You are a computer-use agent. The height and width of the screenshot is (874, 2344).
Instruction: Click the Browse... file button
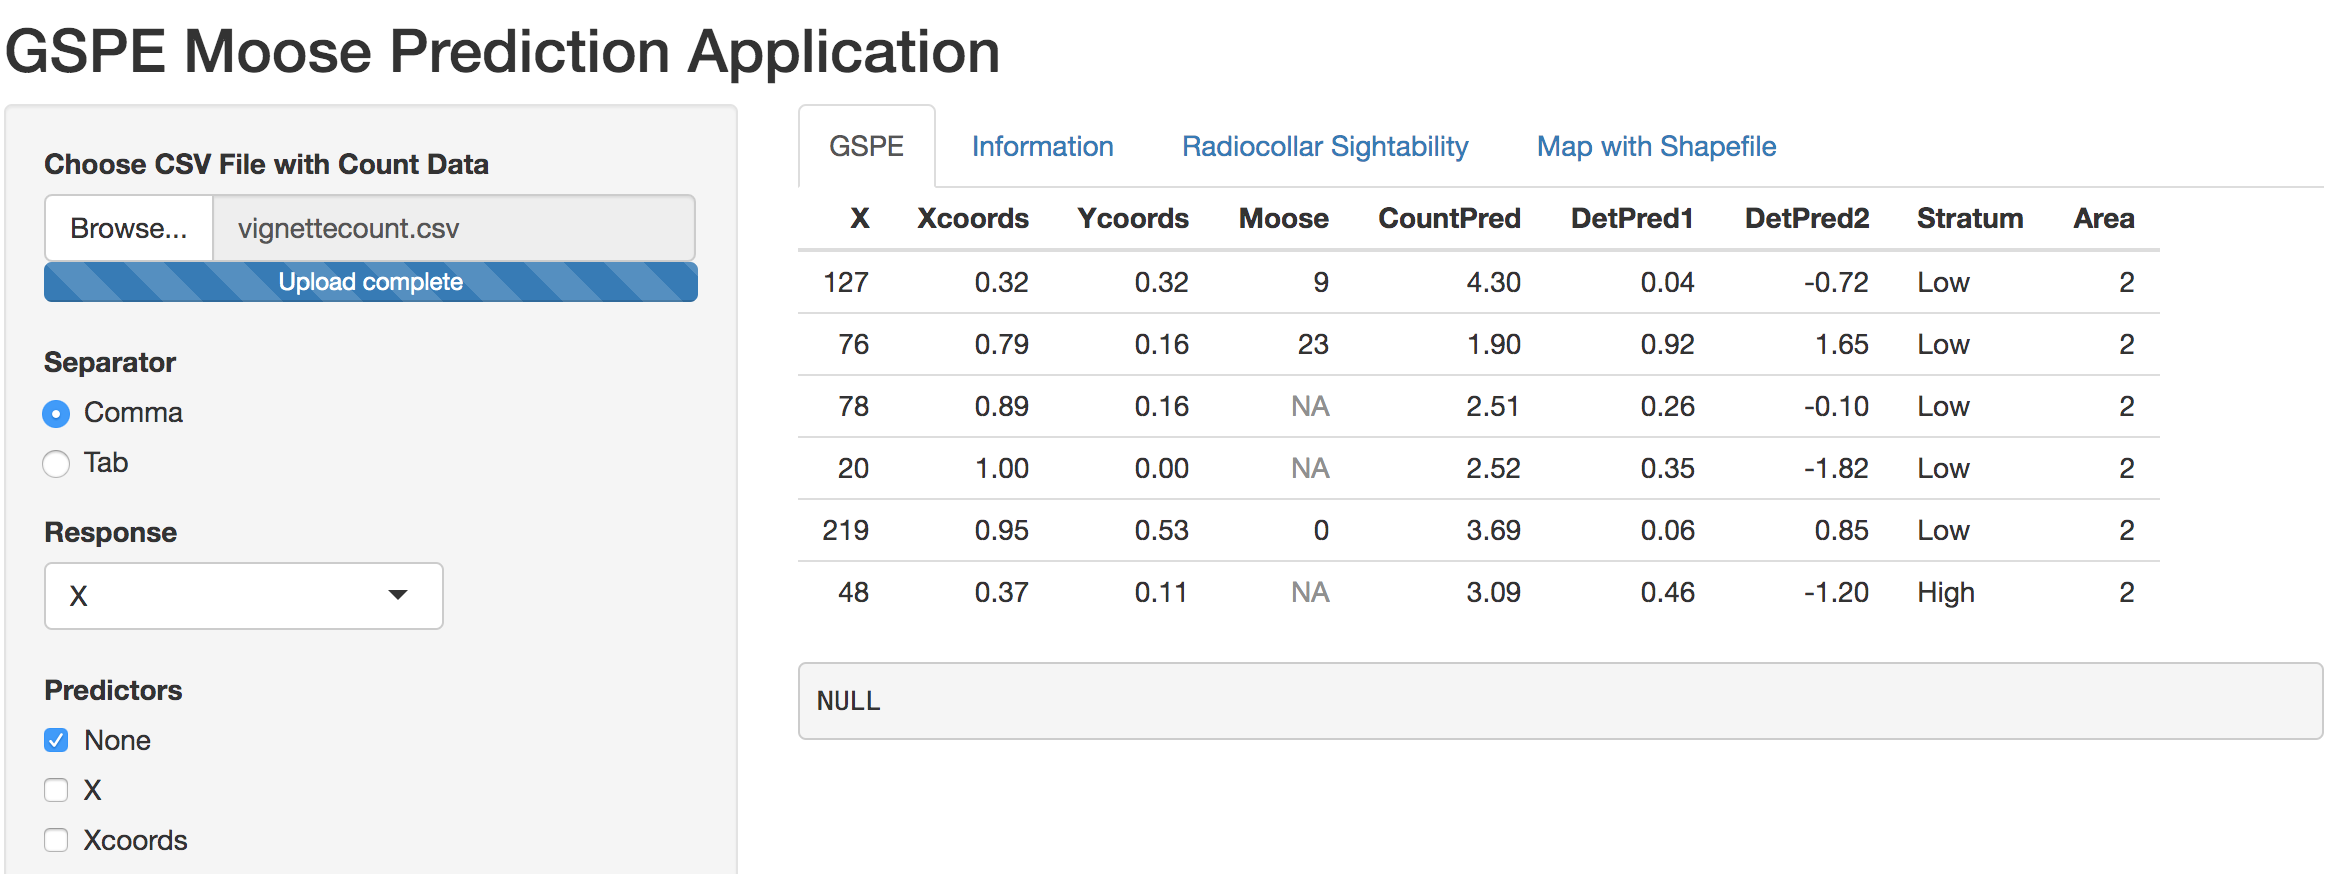click(129, 228)
